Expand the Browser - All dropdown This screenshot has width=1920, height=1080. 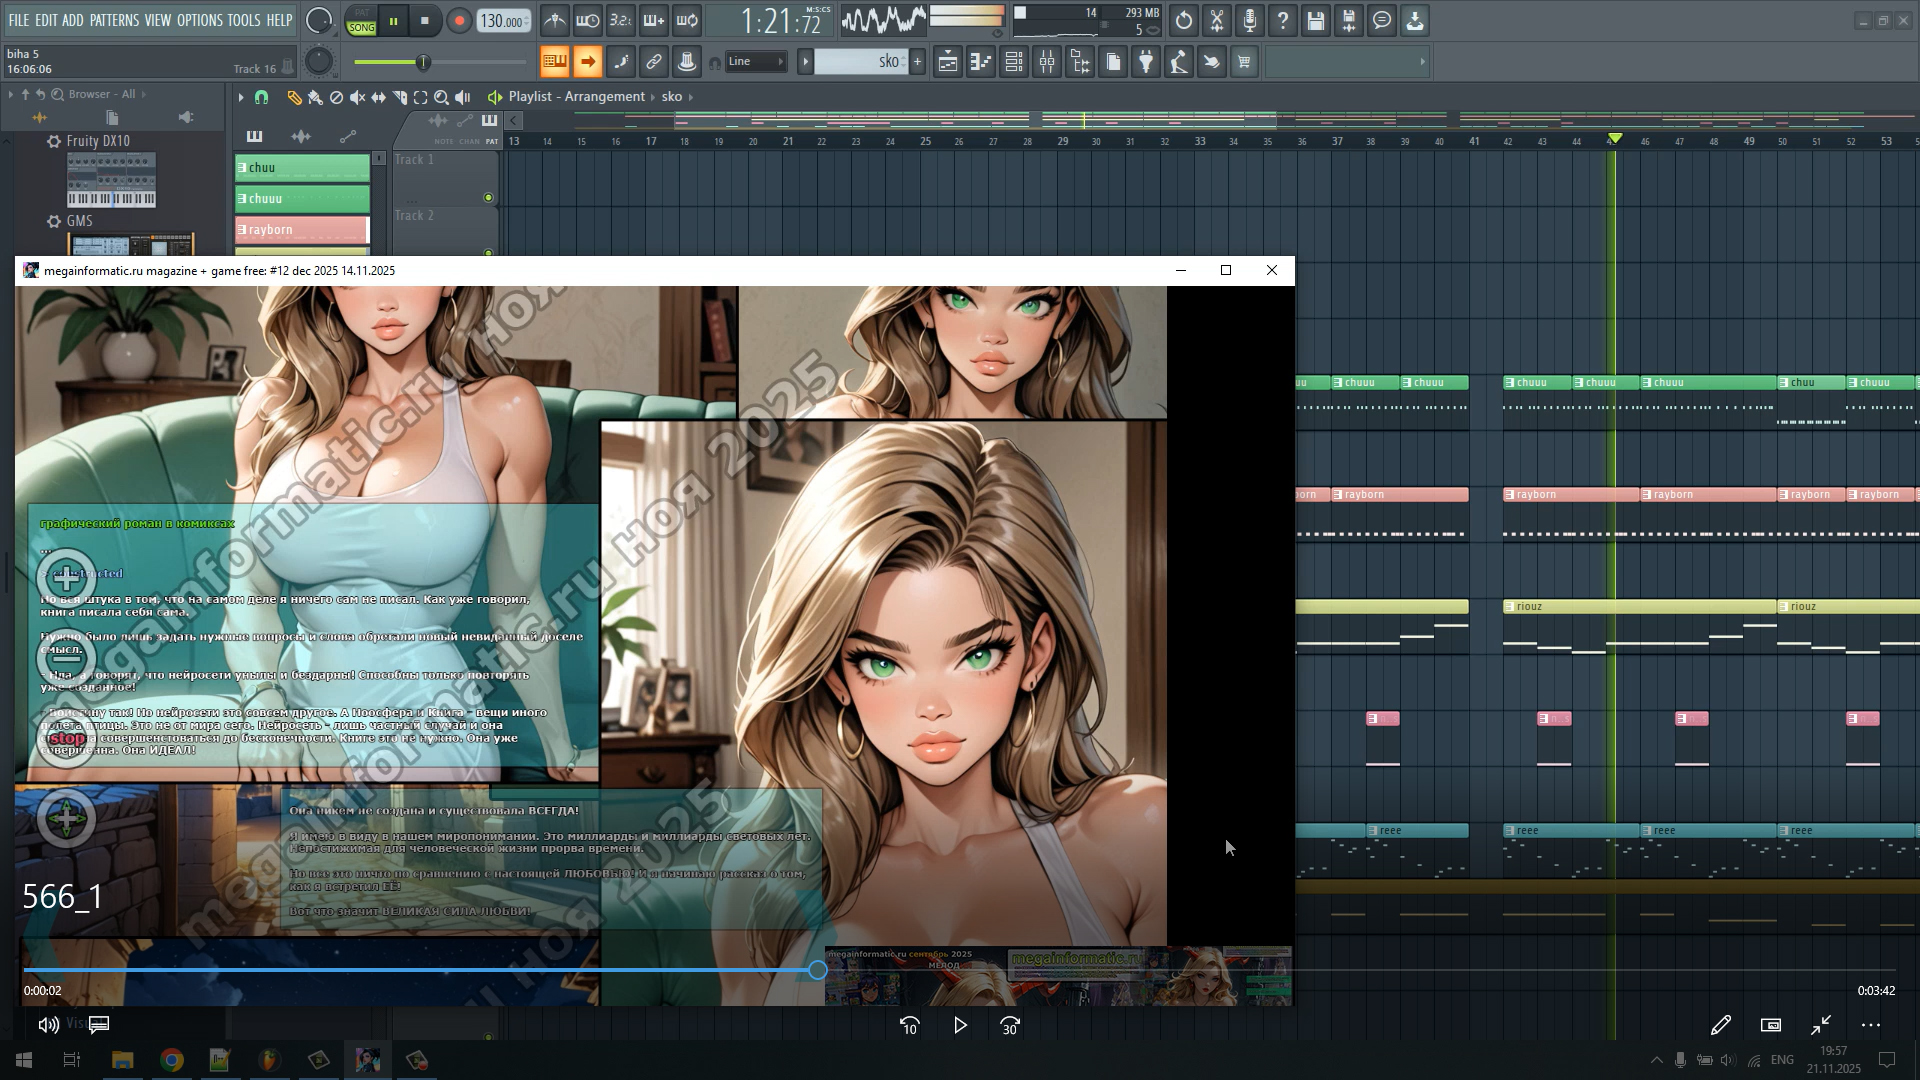coord(144,94)
